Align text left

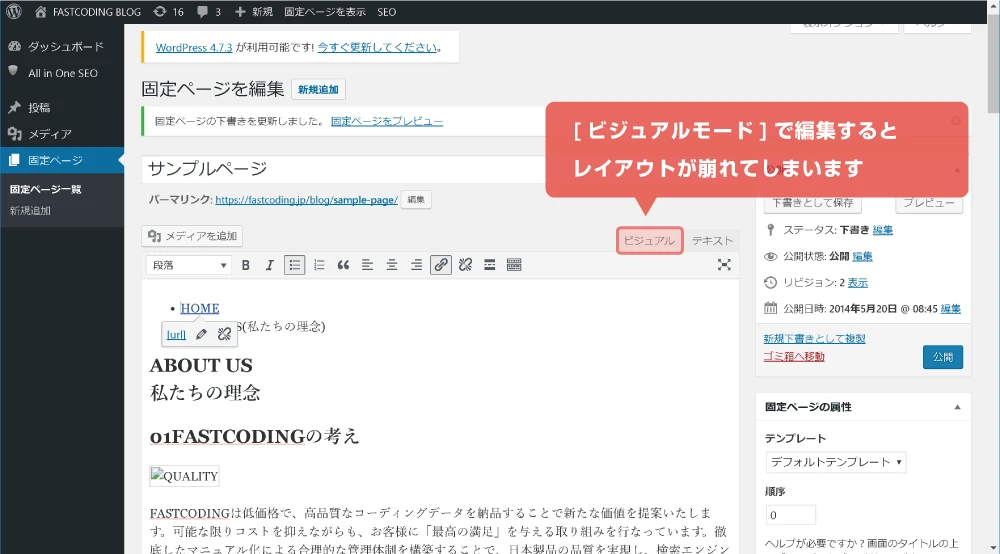click(x=367, y=265)
